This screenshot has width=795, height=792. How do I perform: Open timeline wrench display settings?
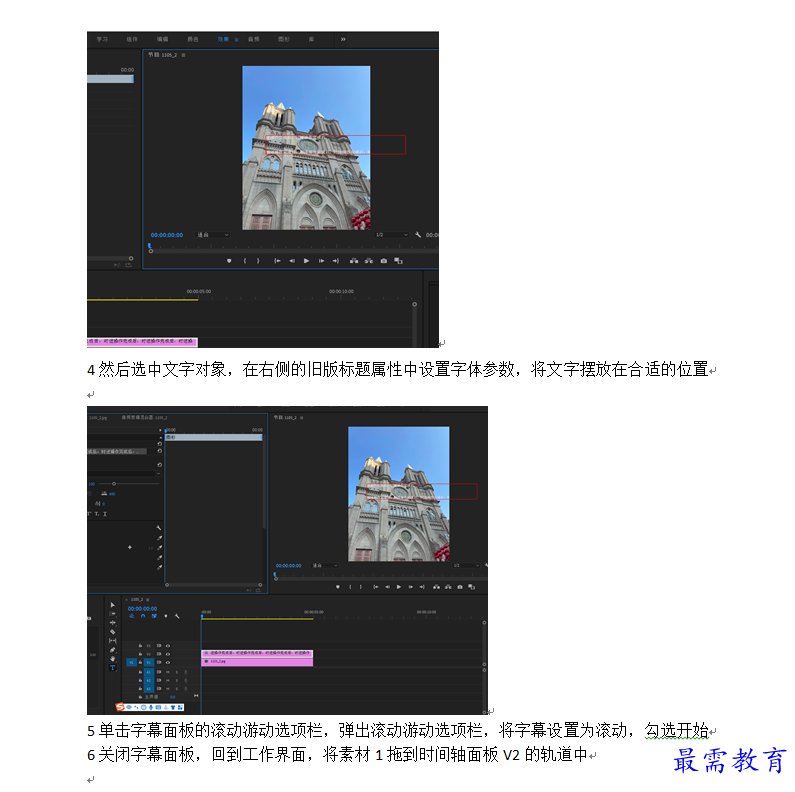pos(177,616)
